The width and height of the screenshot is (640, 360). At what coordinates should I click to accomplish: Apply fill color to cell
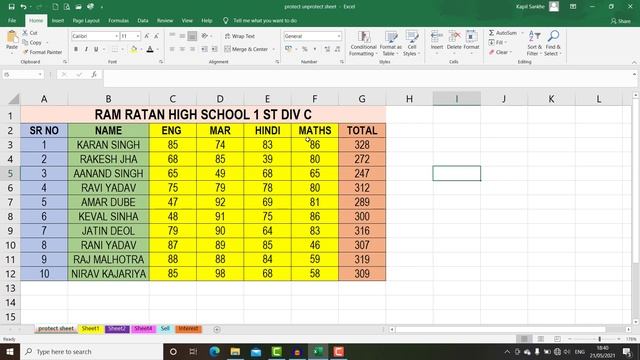click(x=133, y=49)
